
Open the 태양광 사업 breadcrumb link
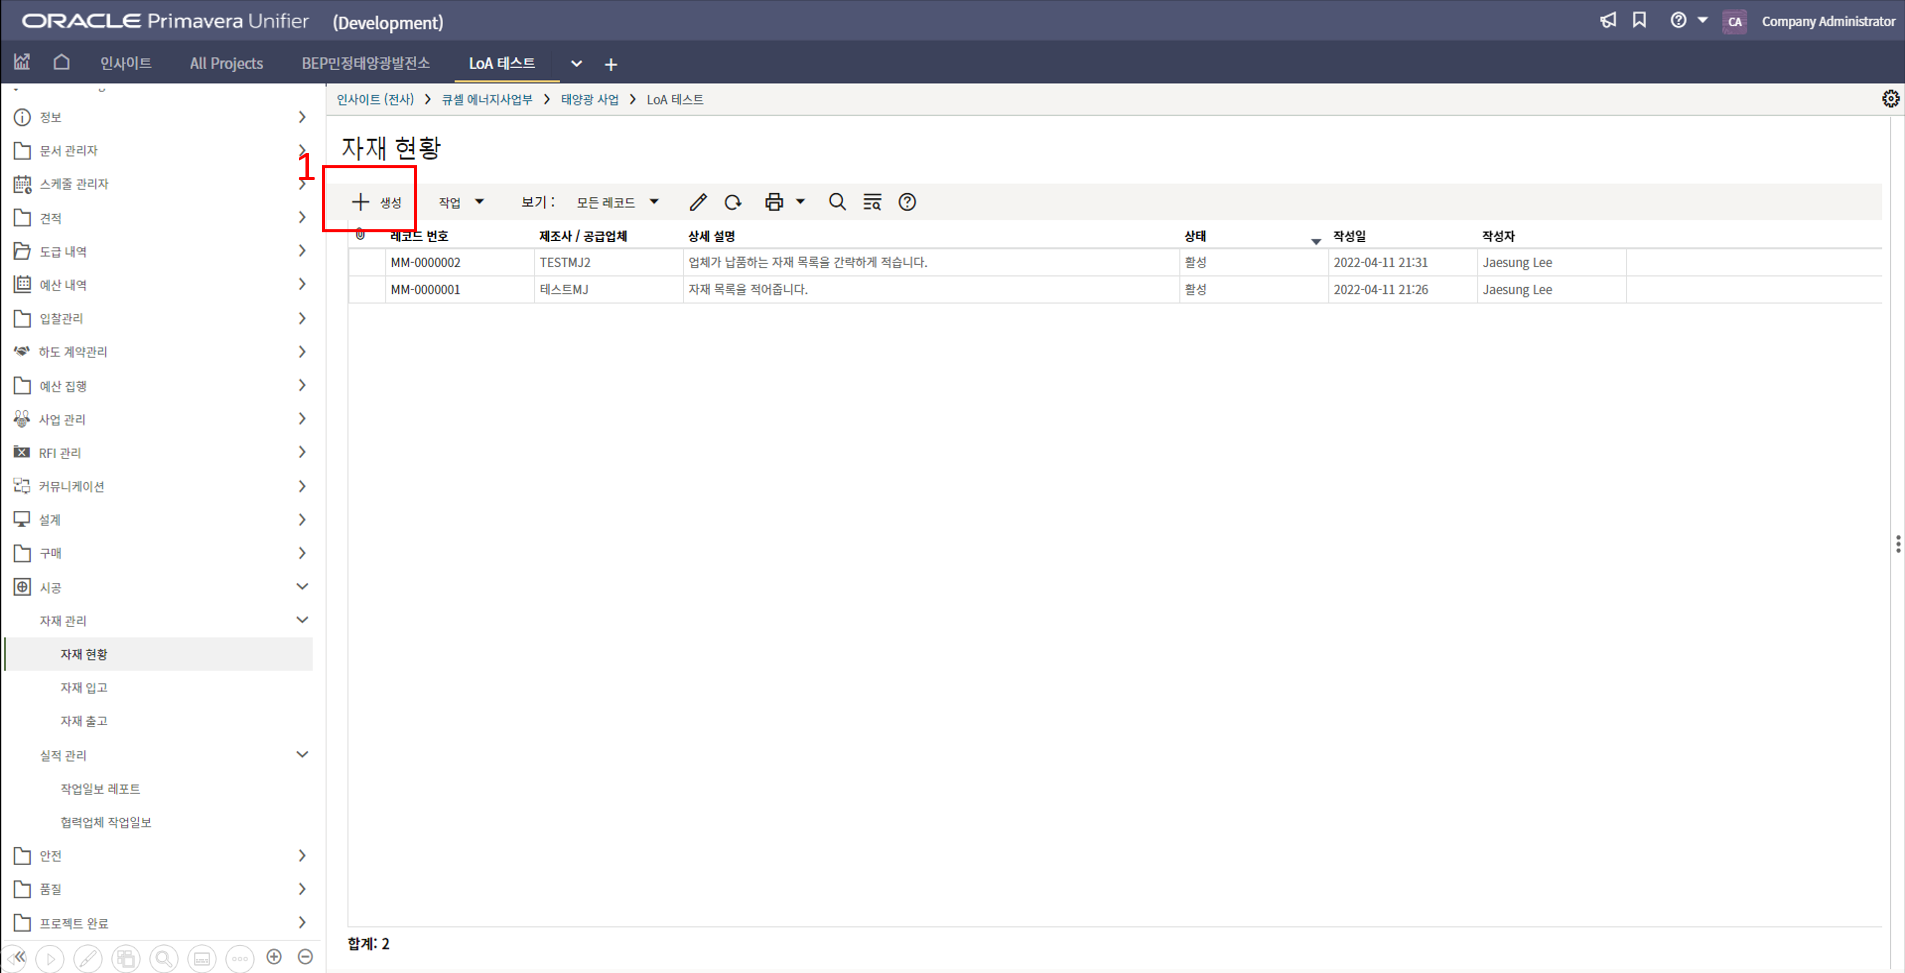(589, 99)
